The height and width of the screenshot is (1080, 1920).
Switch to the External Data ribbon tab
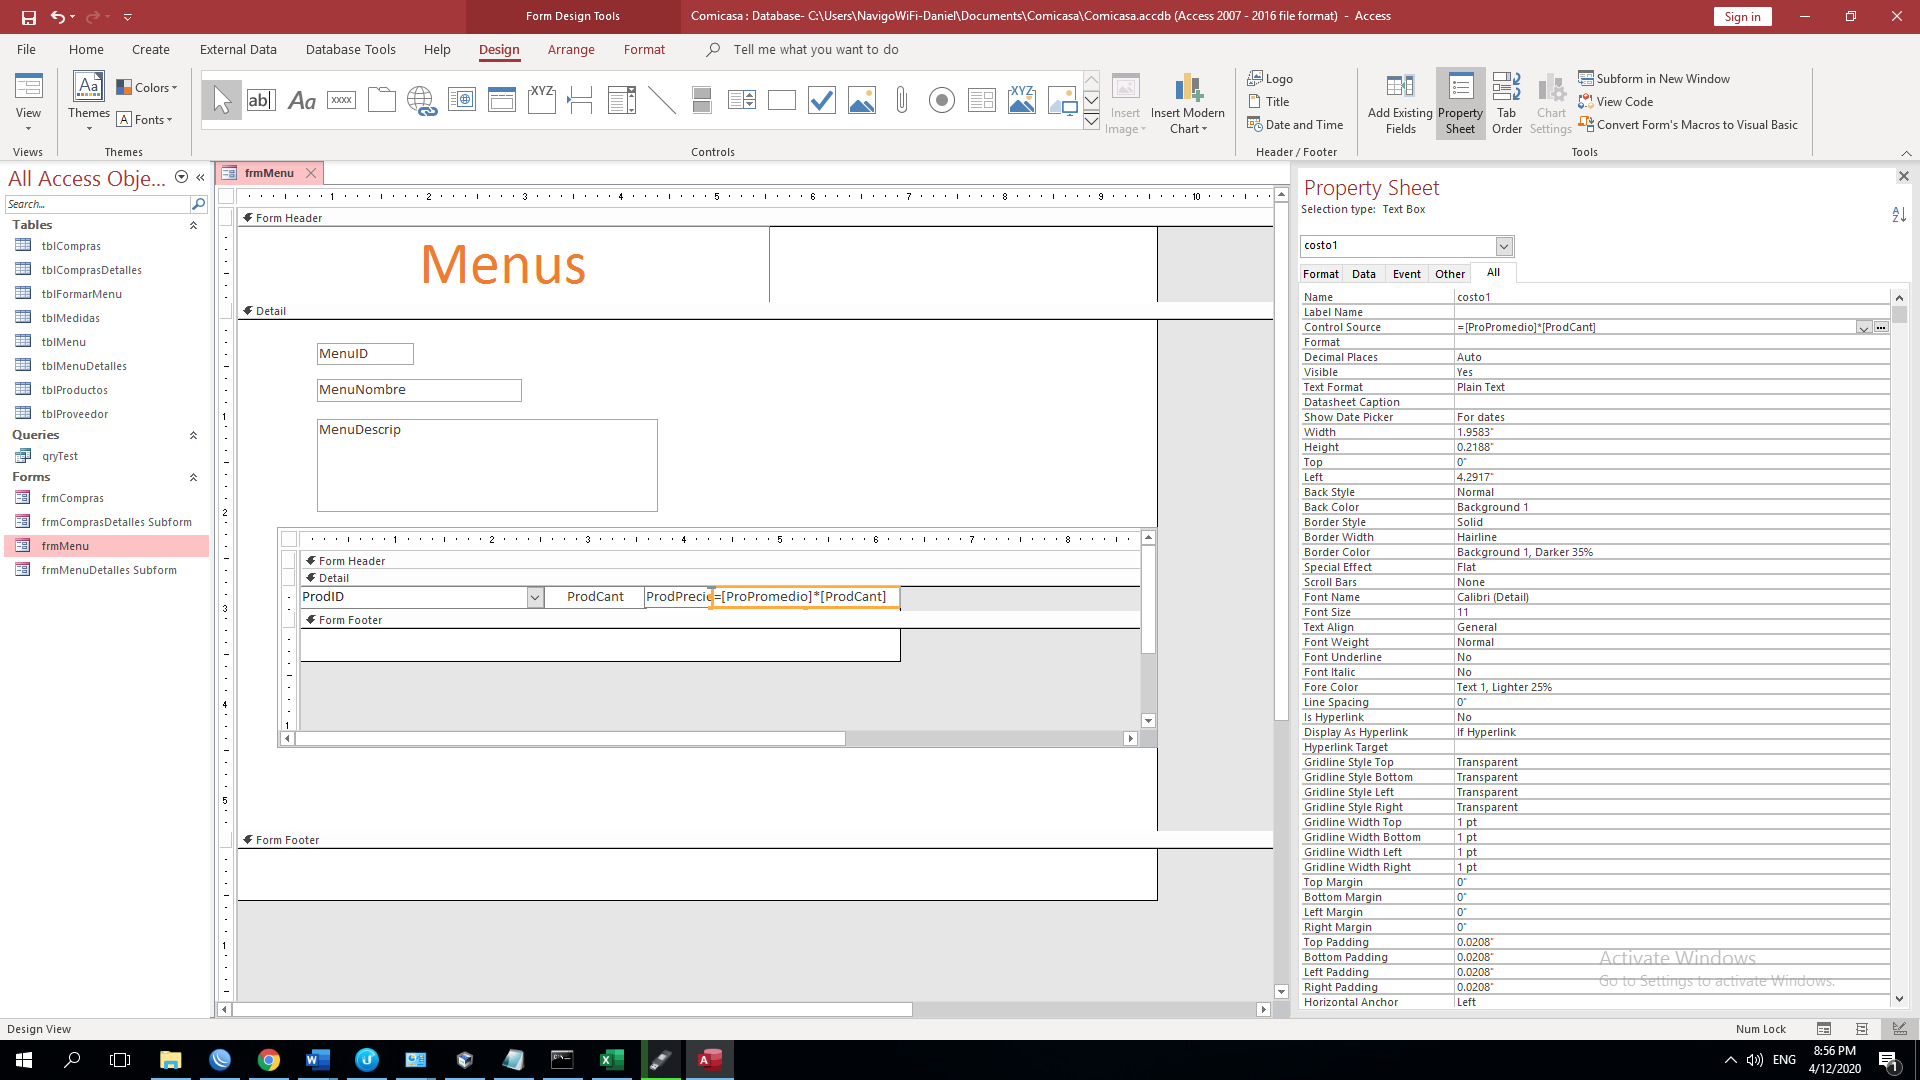coord(238,50)
